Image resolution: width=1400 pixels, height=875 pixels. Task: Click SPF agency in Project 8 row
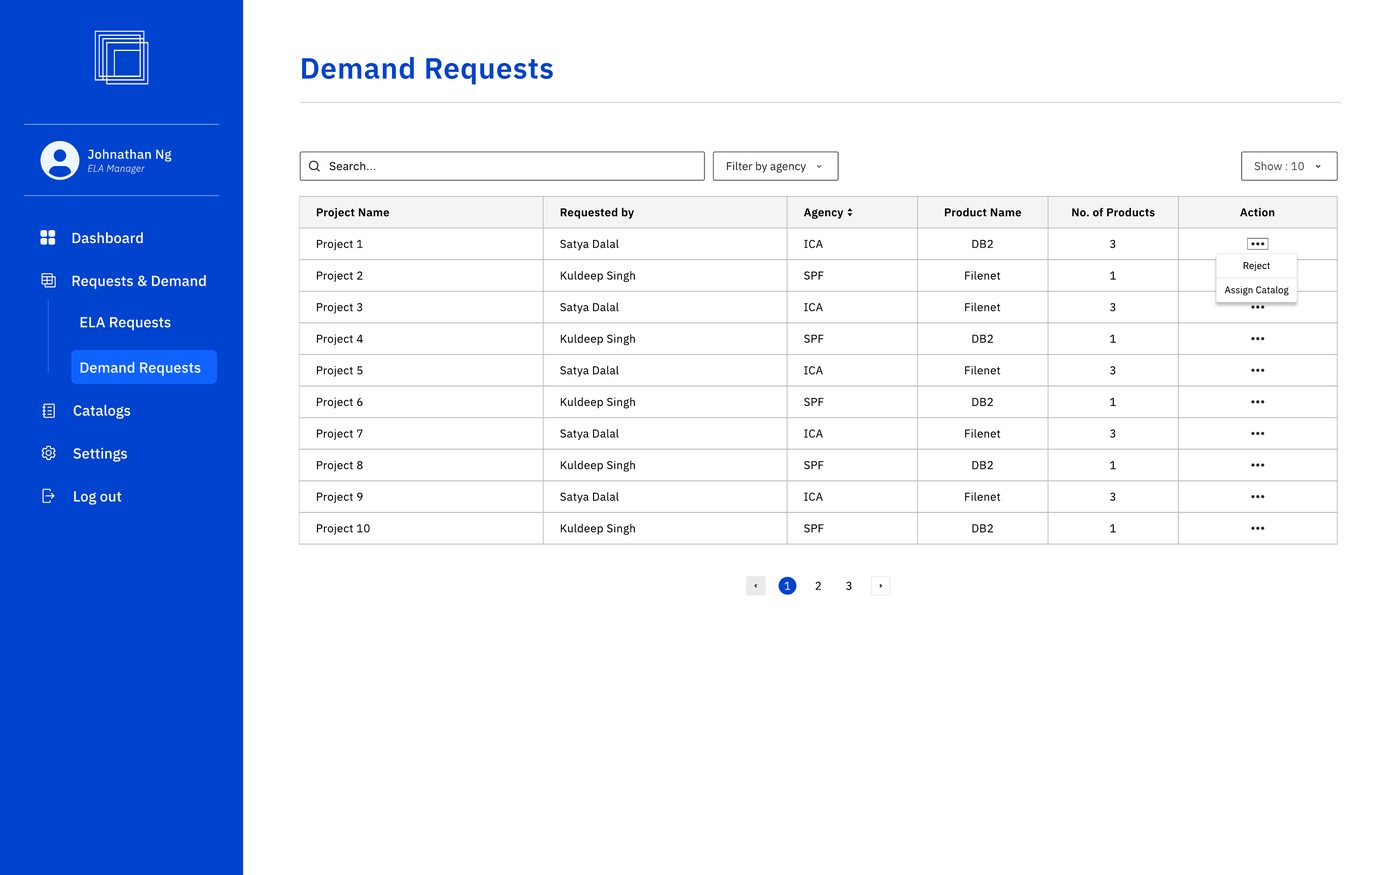(x=813, y=466)
